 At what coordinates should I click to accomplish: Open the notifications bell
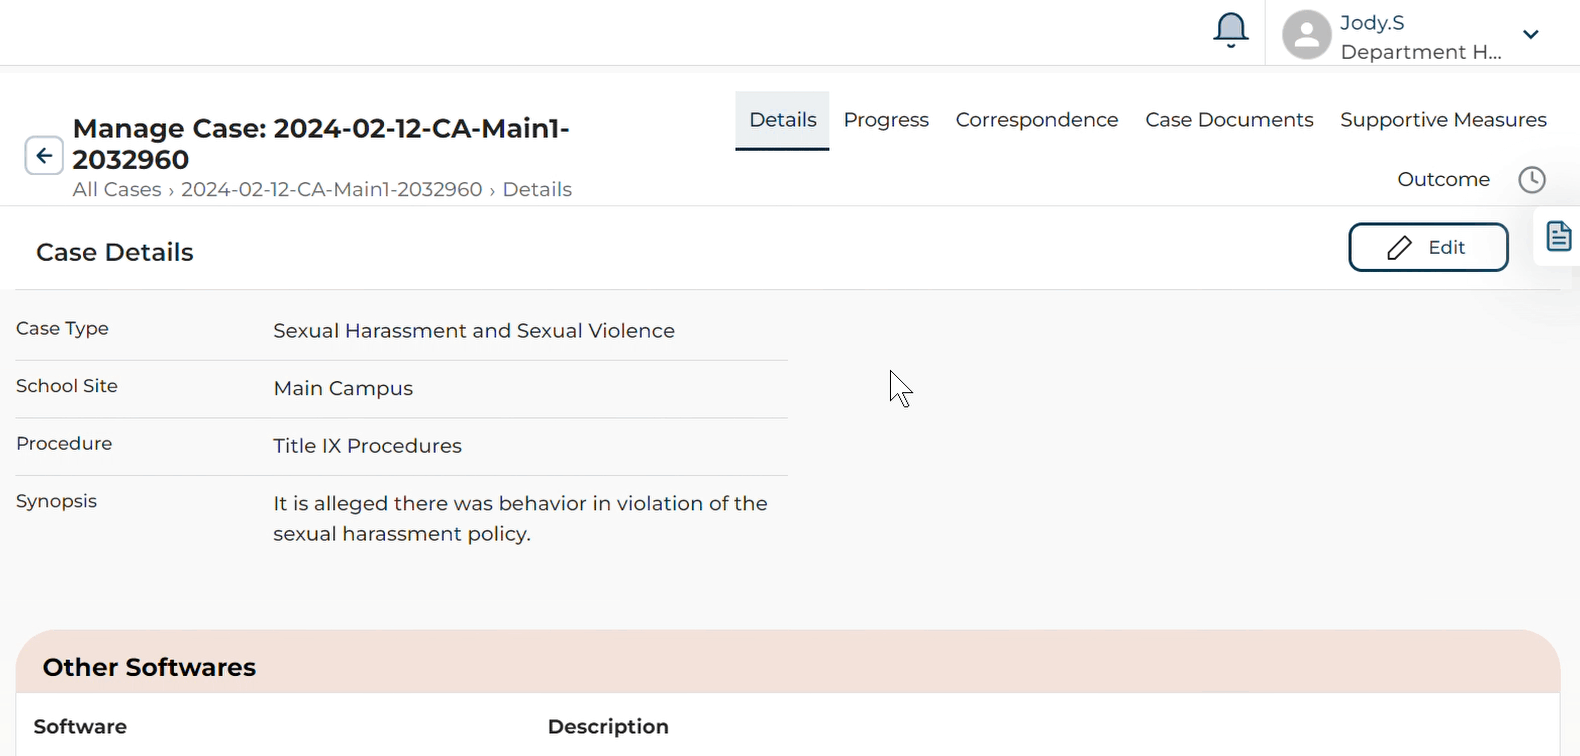coord(1230,31)
